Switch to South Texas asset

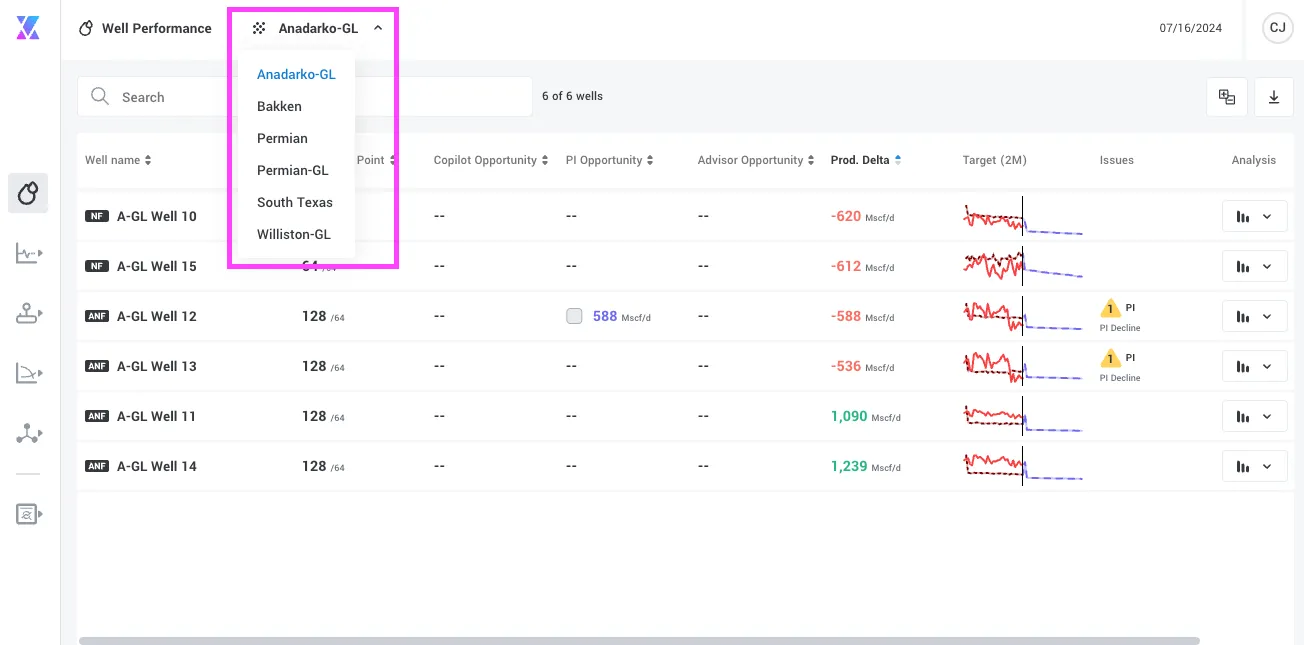pos(296,202)
